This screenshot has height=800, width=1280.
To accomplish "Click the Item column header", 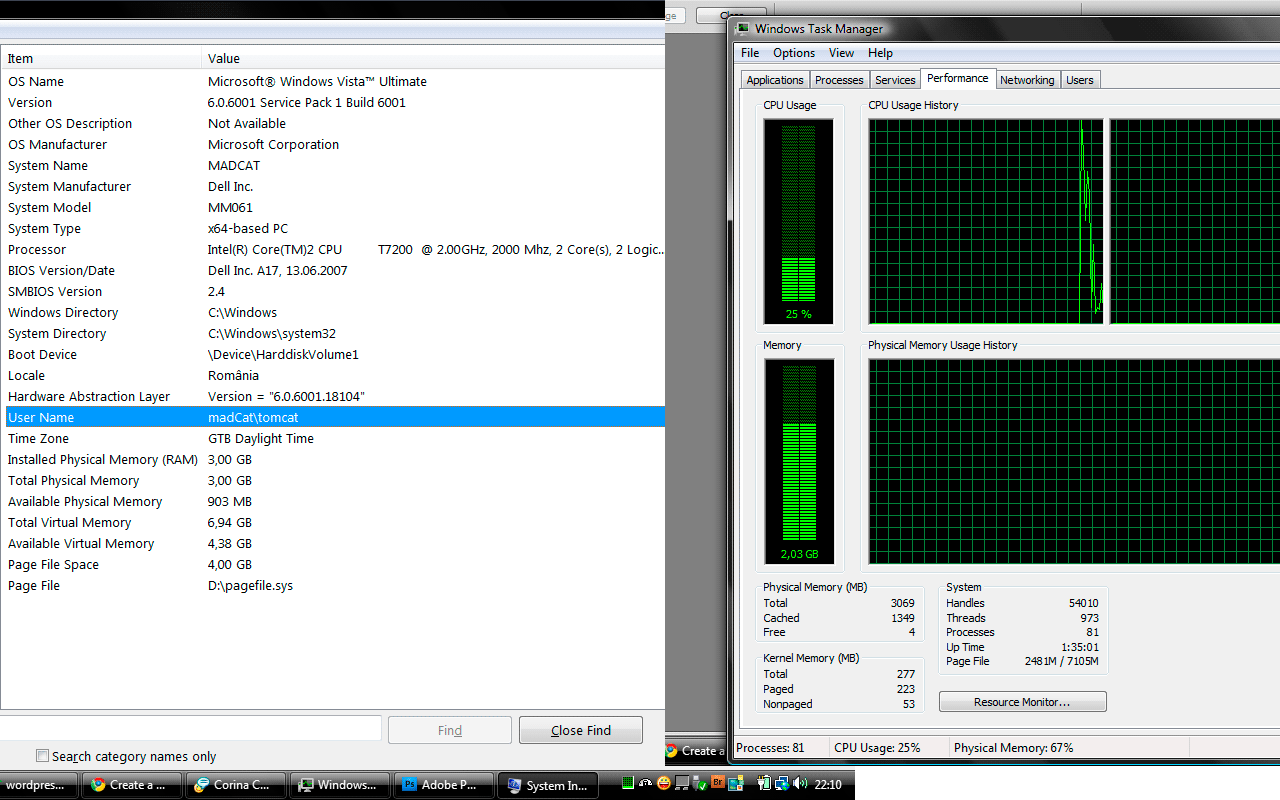I will [x=100, y=58].
